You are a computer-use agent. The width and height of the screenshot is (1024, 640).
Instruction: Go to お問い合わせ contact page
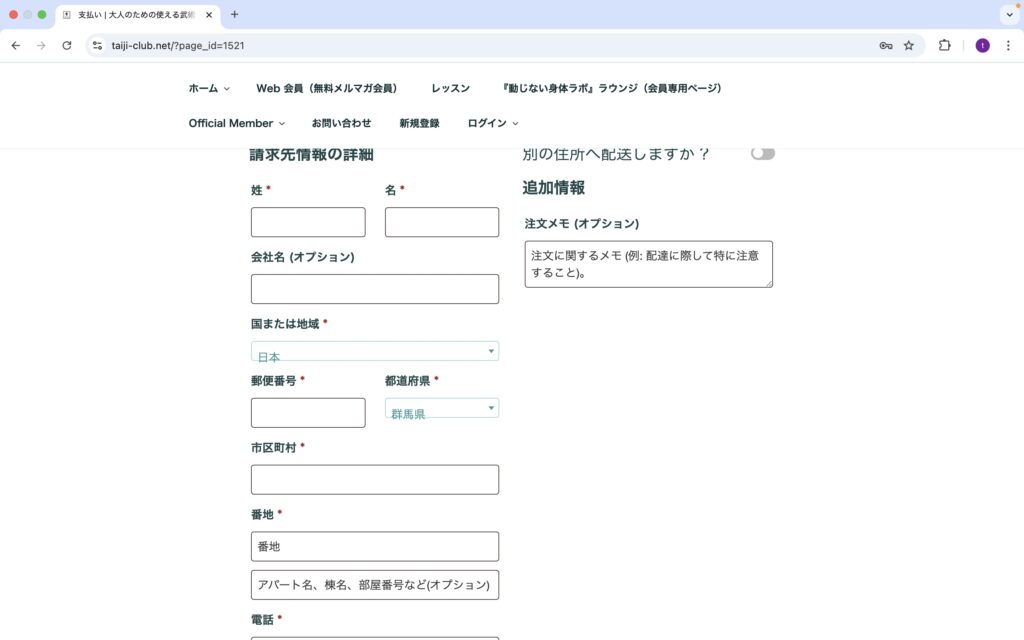tap(341, 123)
